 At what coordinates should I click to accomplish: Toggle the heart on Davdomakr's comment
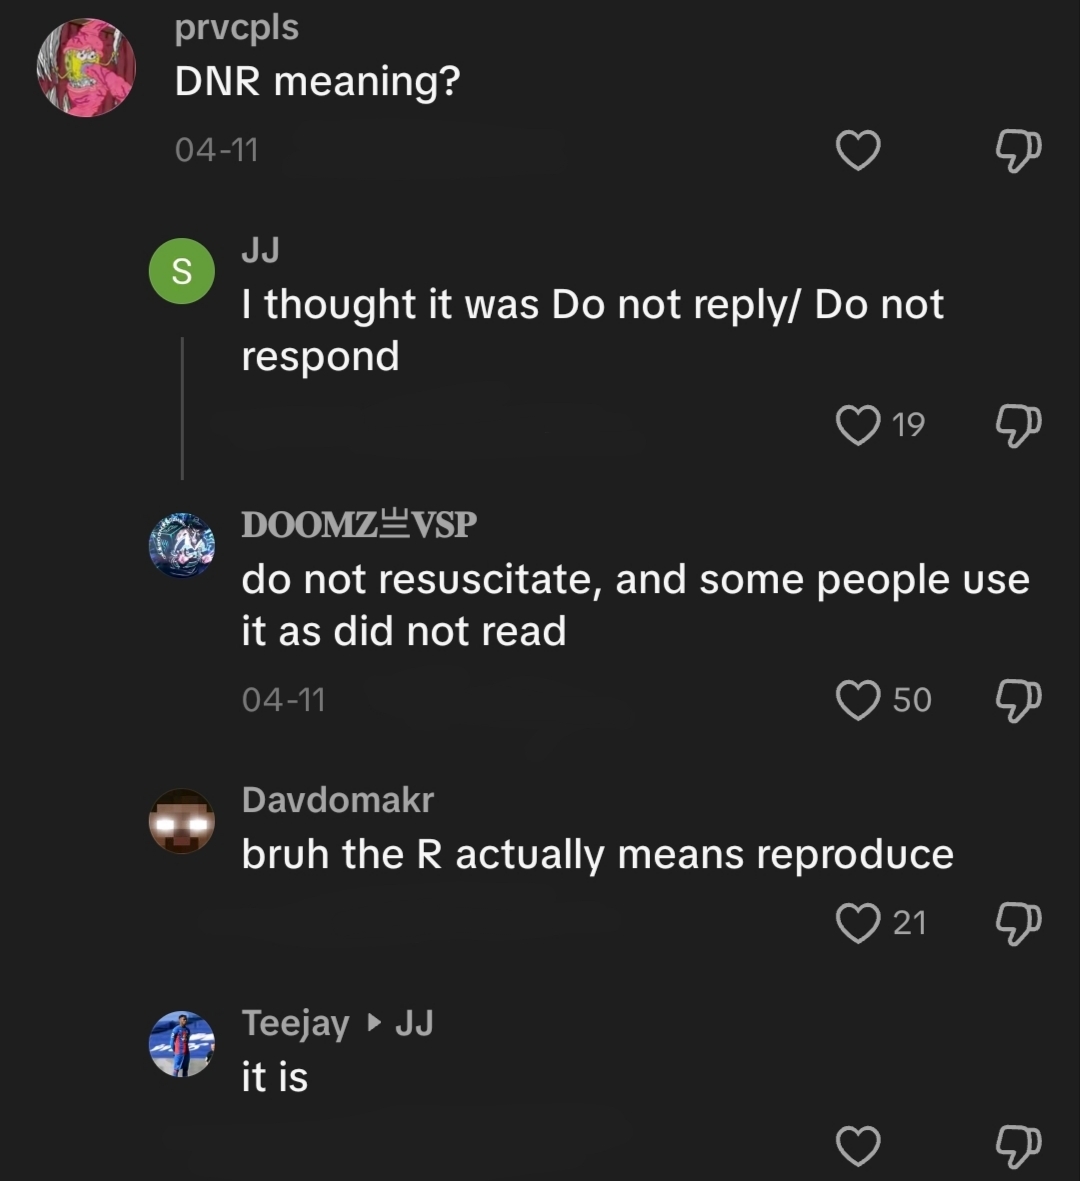pyautogui.click(x=857, y=923)
